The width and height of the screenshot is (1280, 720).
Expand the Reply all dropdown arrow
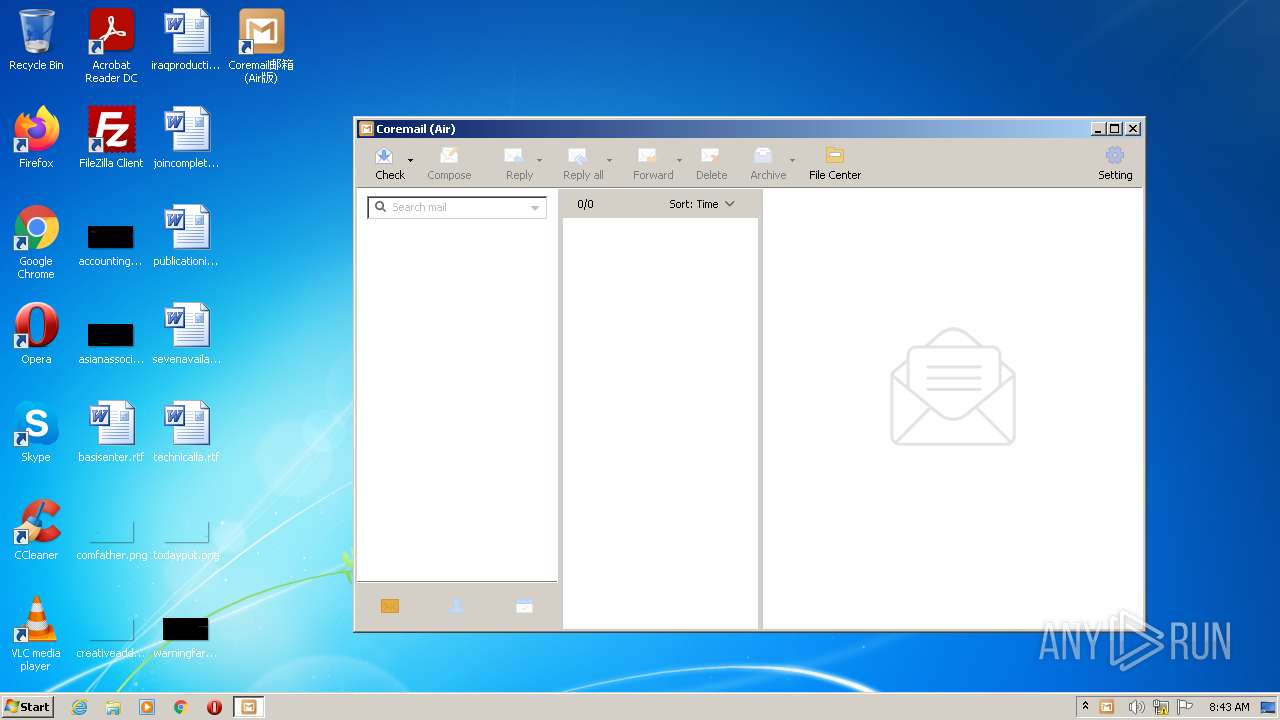click(610, 160)
